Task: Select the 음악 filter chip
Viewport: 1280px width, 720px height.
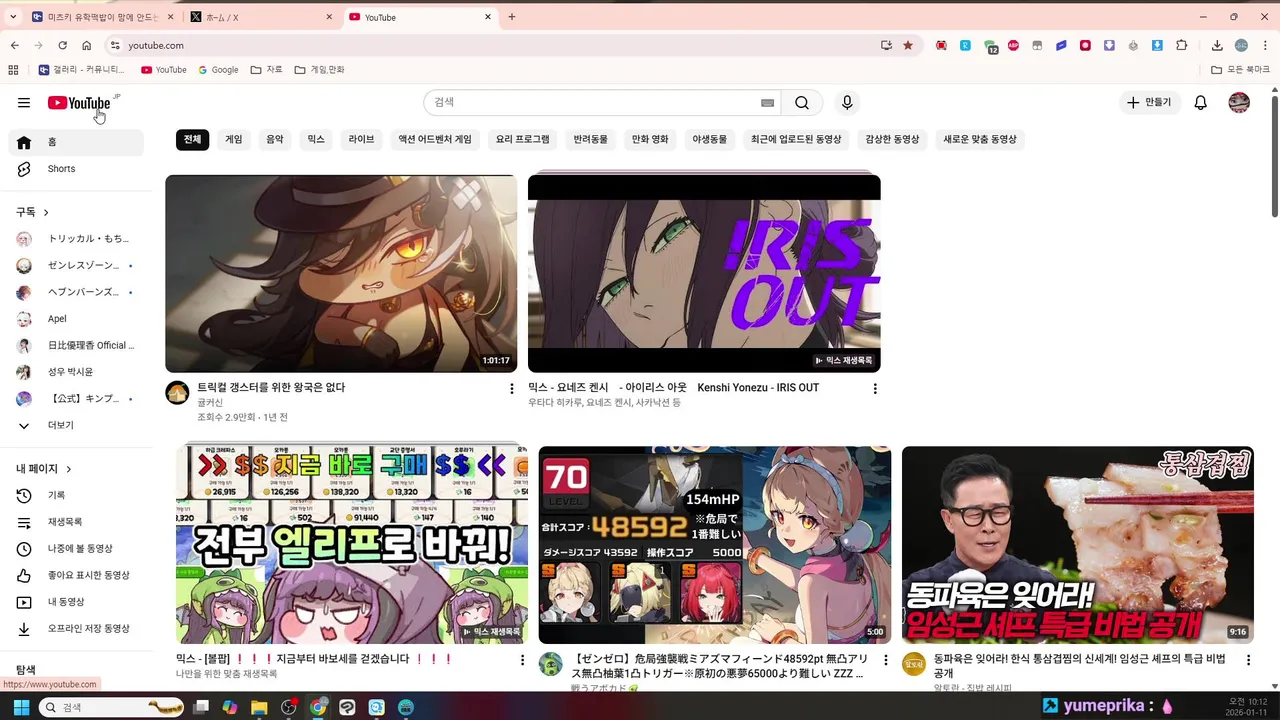Action: pyautogui.click(x=275, y=140)
